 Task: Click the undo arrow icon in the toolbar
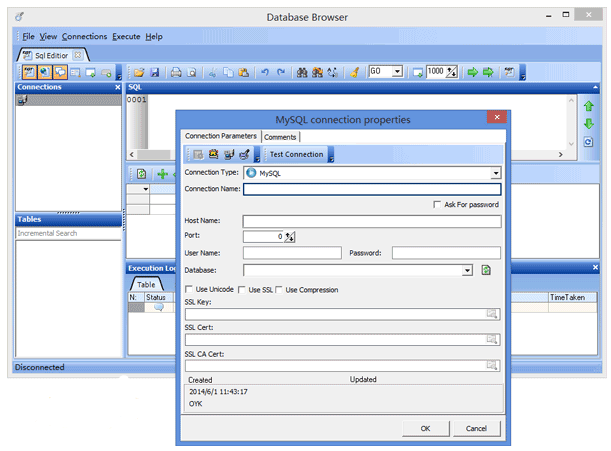coord(265,73)
